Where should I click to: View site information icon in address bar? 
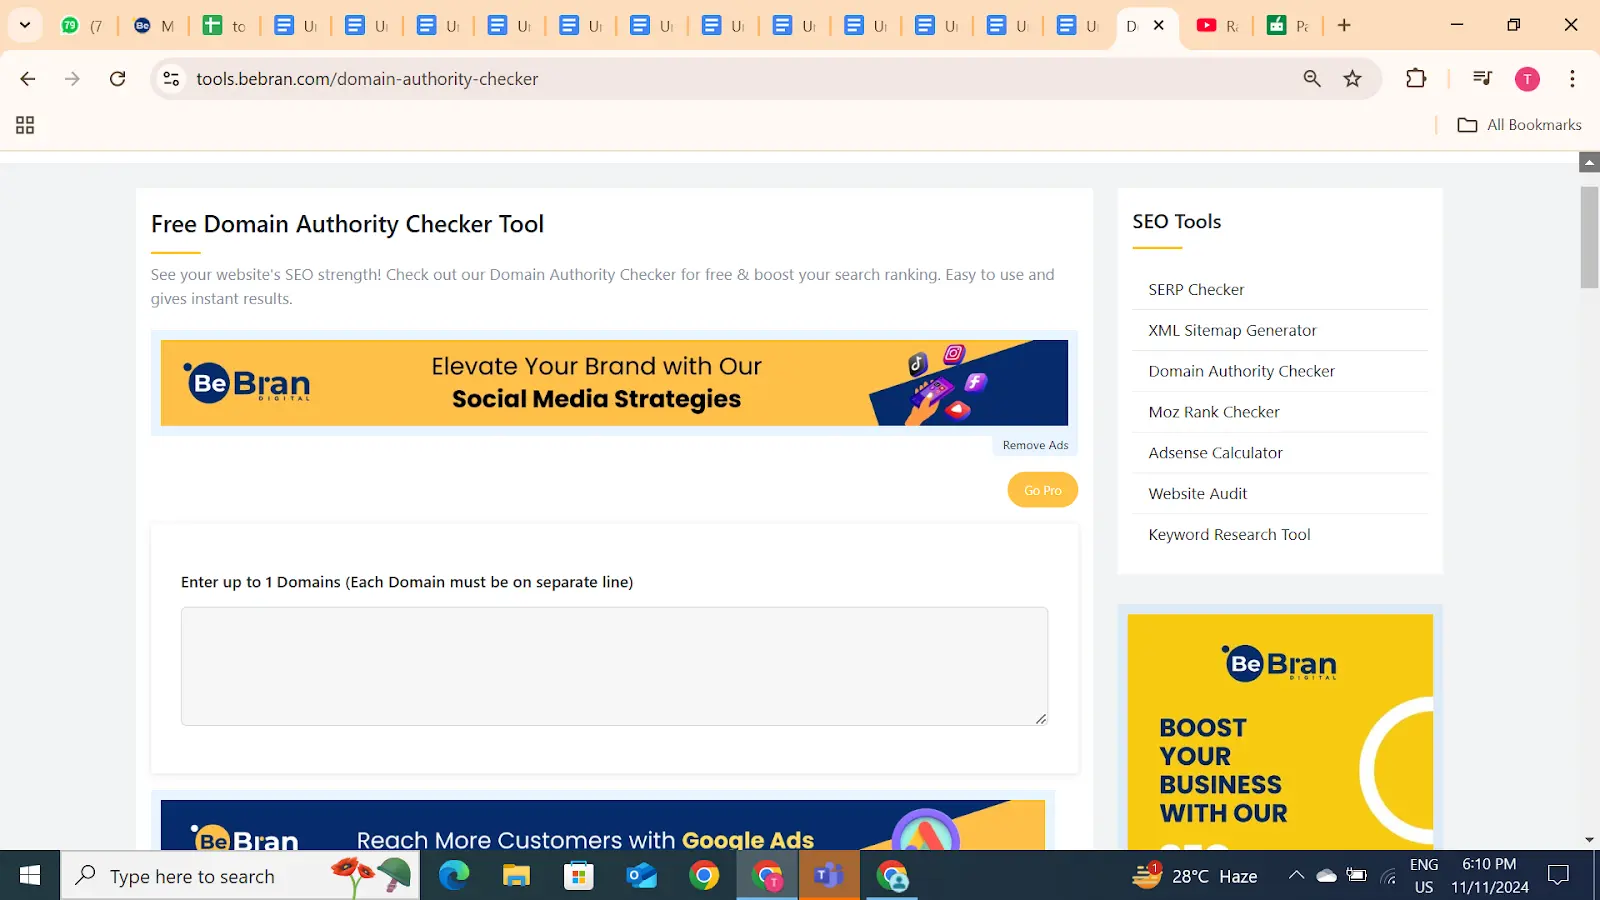172,79
